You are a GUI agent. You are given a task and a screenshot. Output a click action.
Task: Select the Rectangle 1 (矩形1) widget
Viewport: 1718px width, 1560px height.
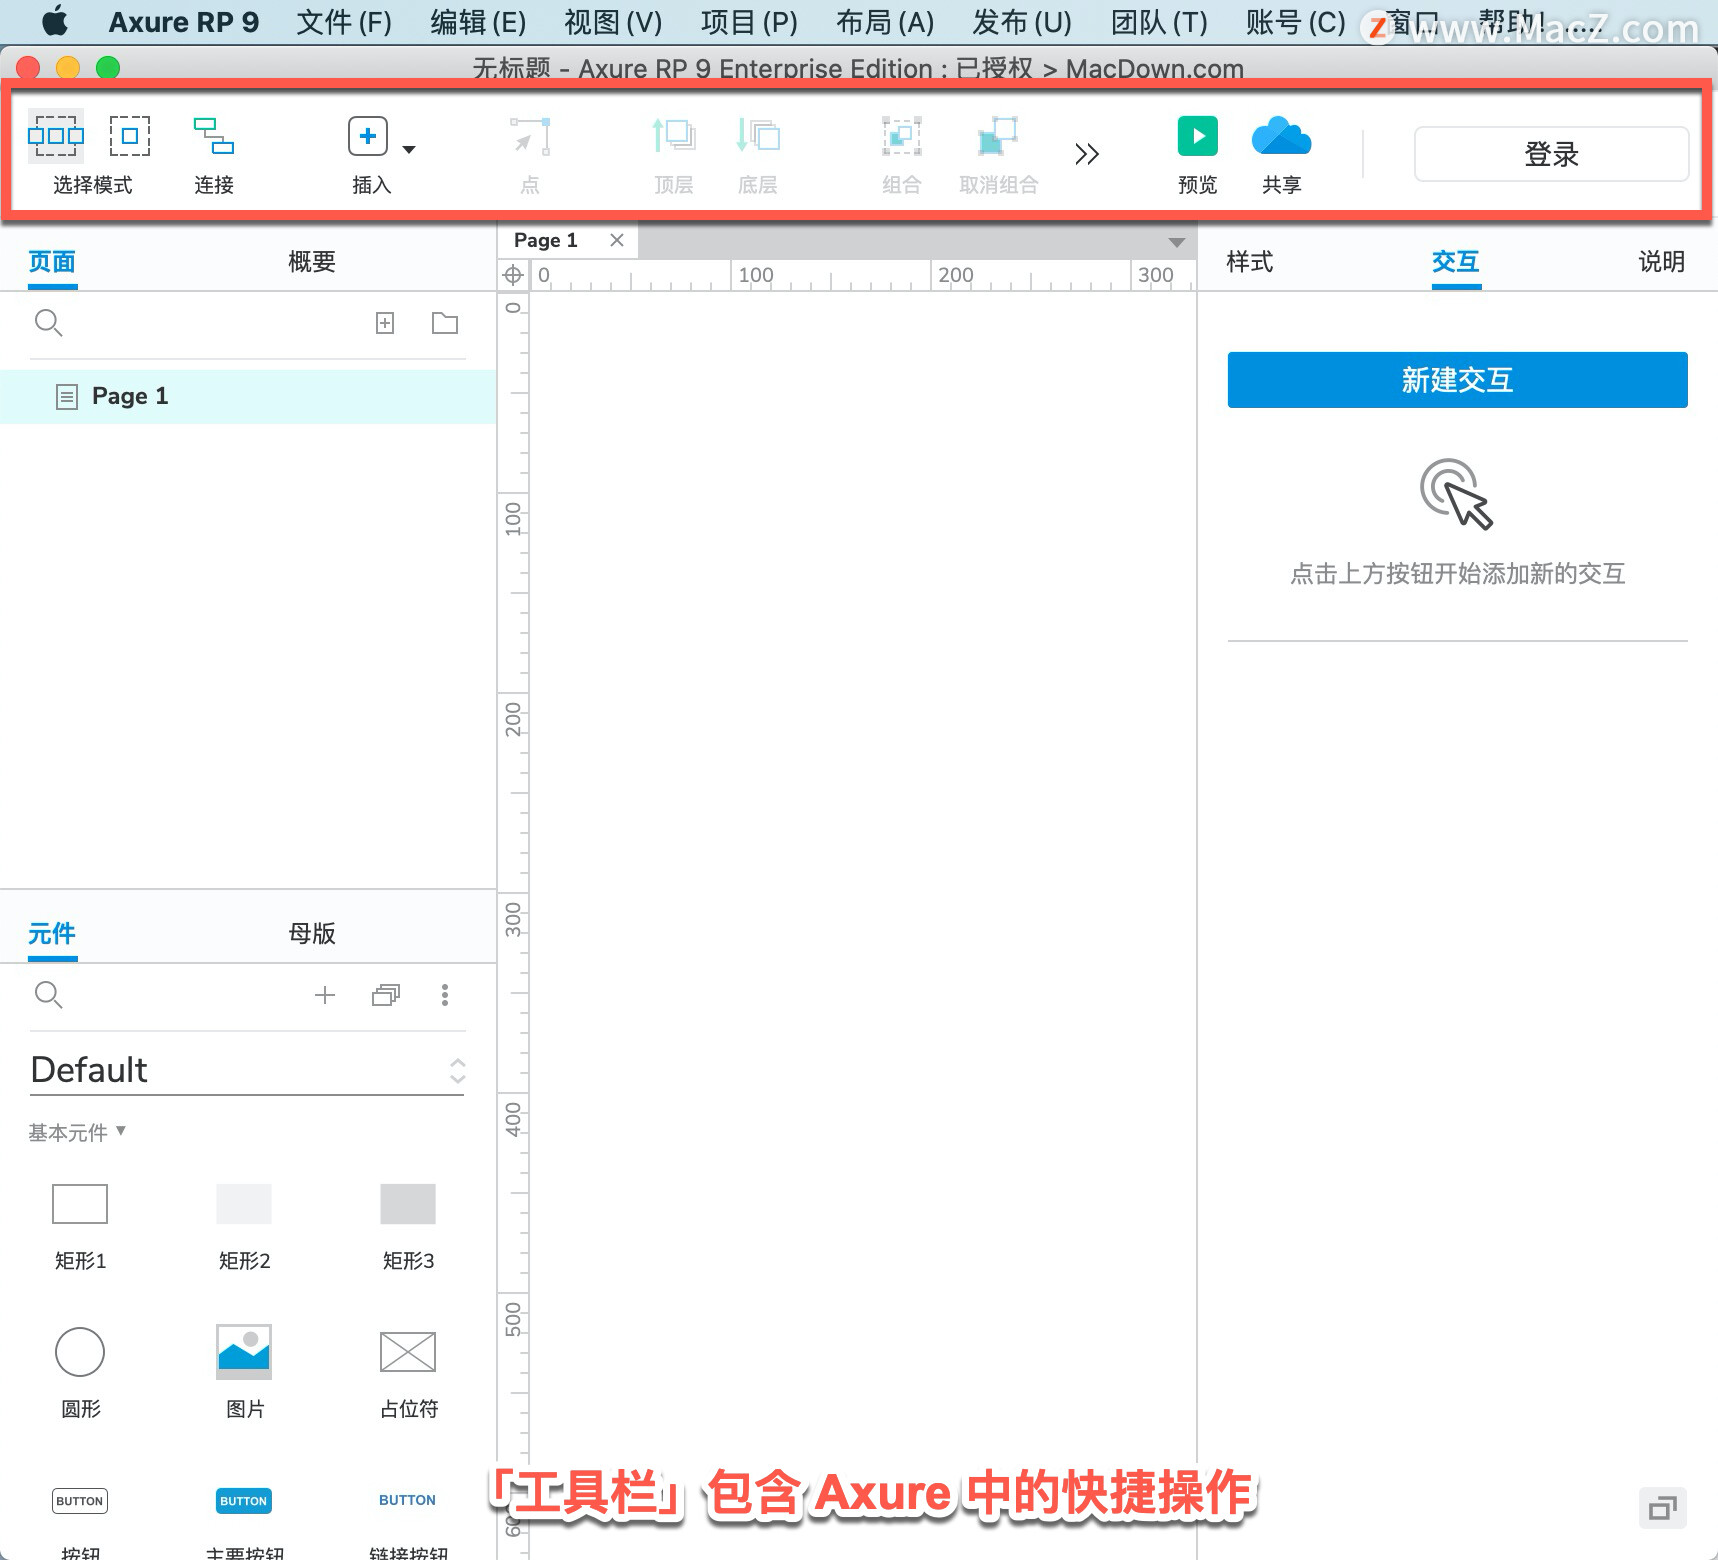pos(80,1204)
